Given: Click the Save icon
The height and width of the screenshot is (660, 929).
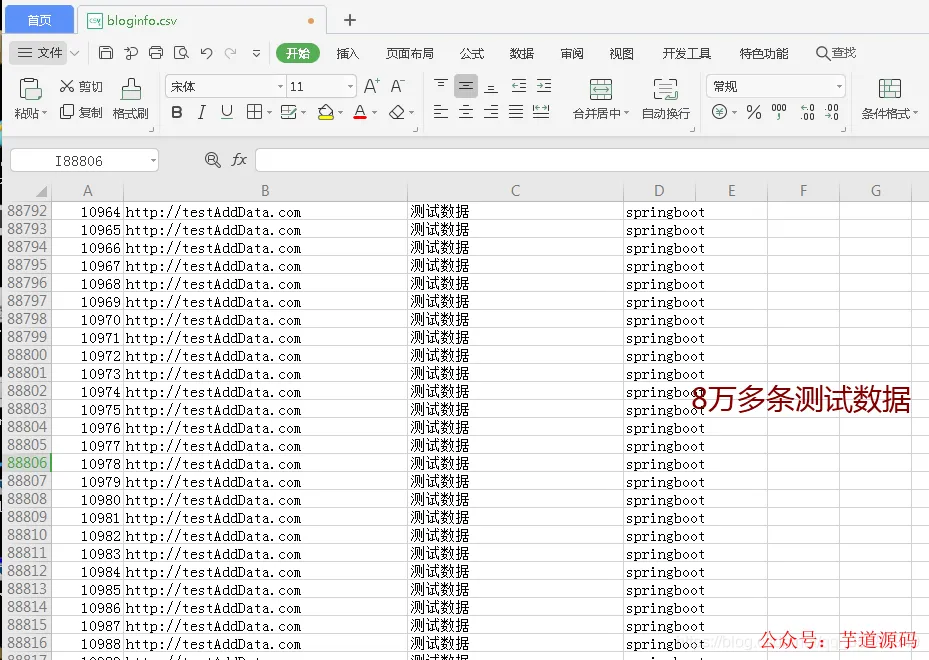Looking at the screenshot, I should tap(106, 53).
